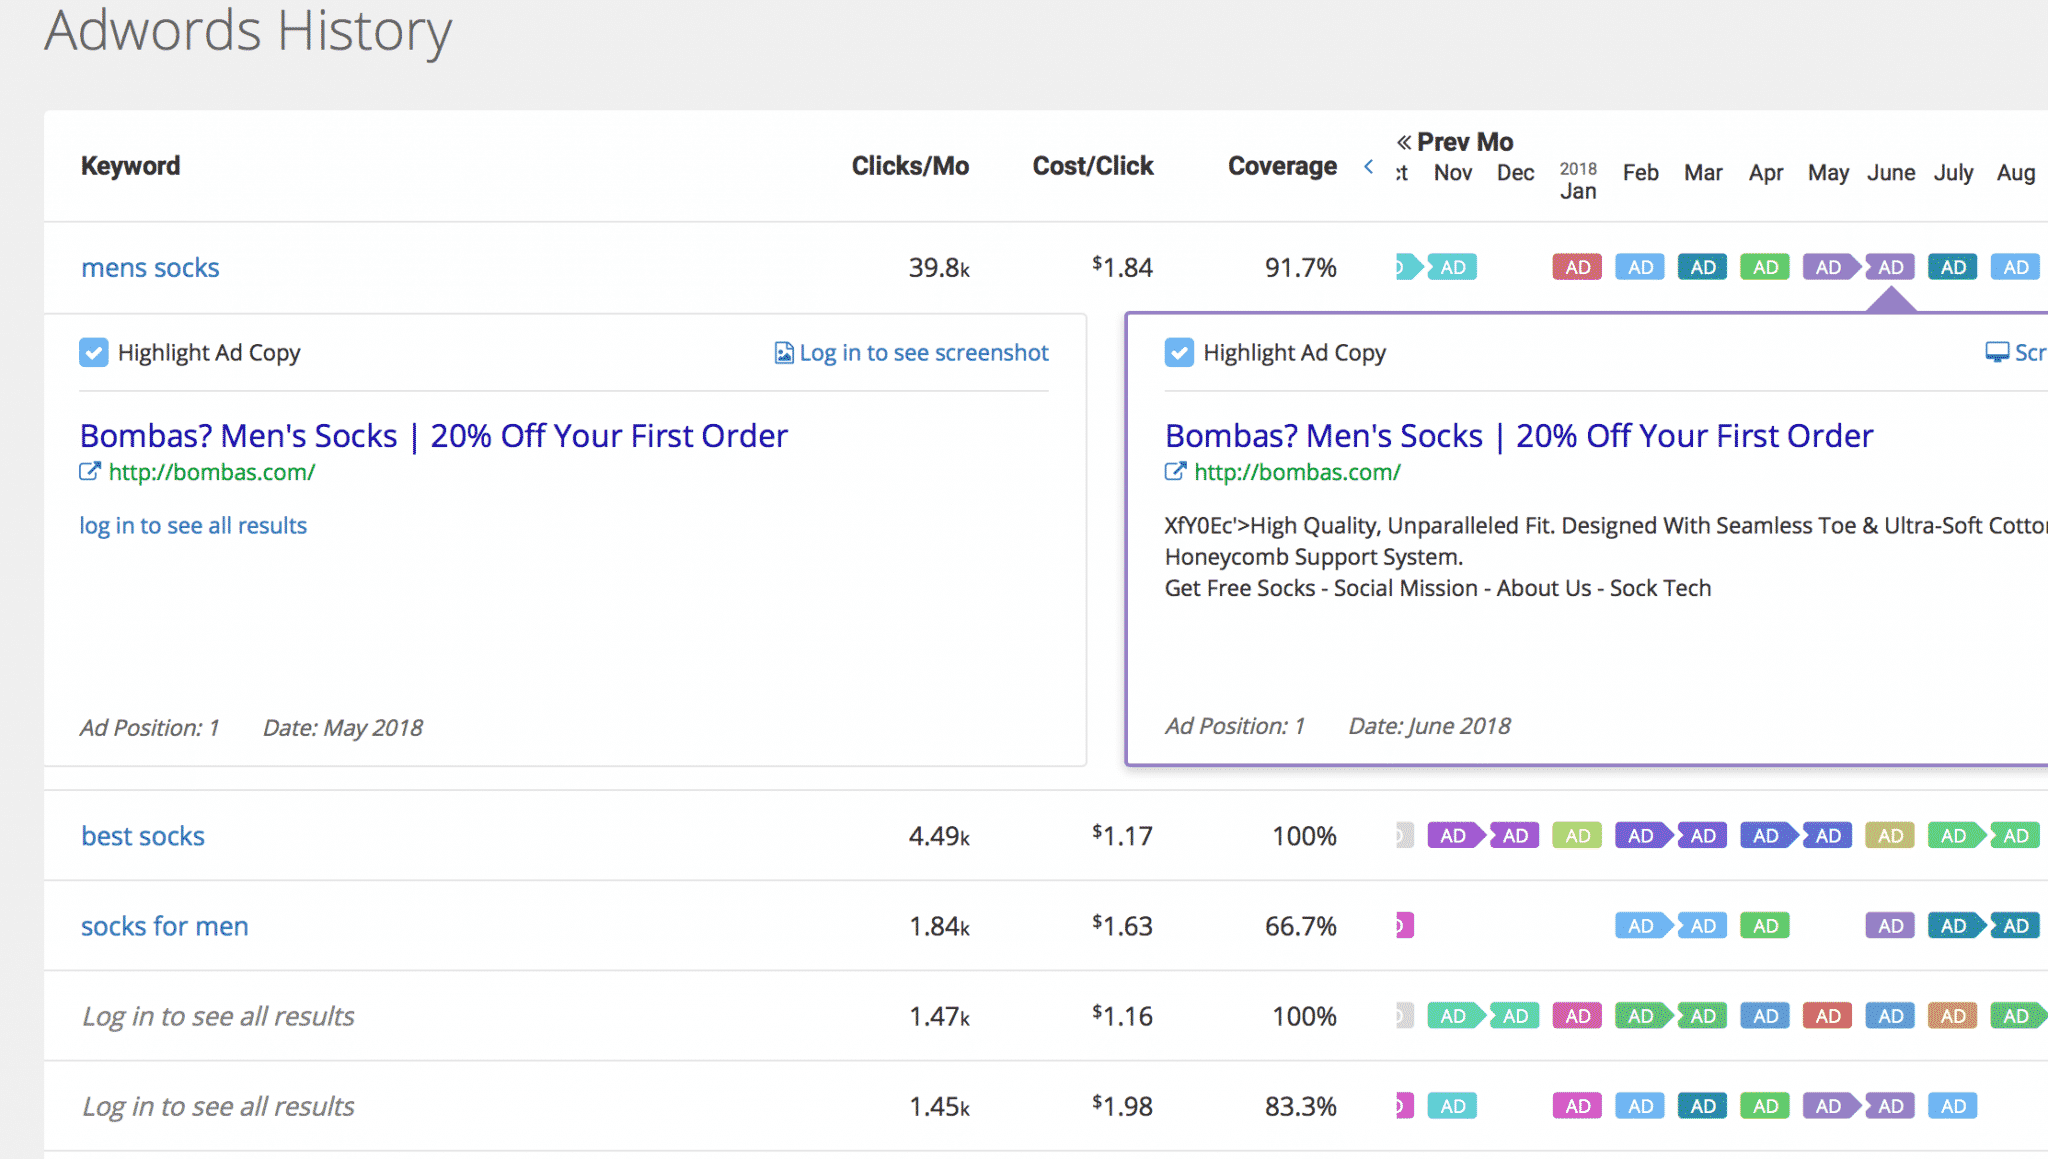The image size is (2048, 1159).
Task: Click the June month header
Action: [x=1891, y=173]
